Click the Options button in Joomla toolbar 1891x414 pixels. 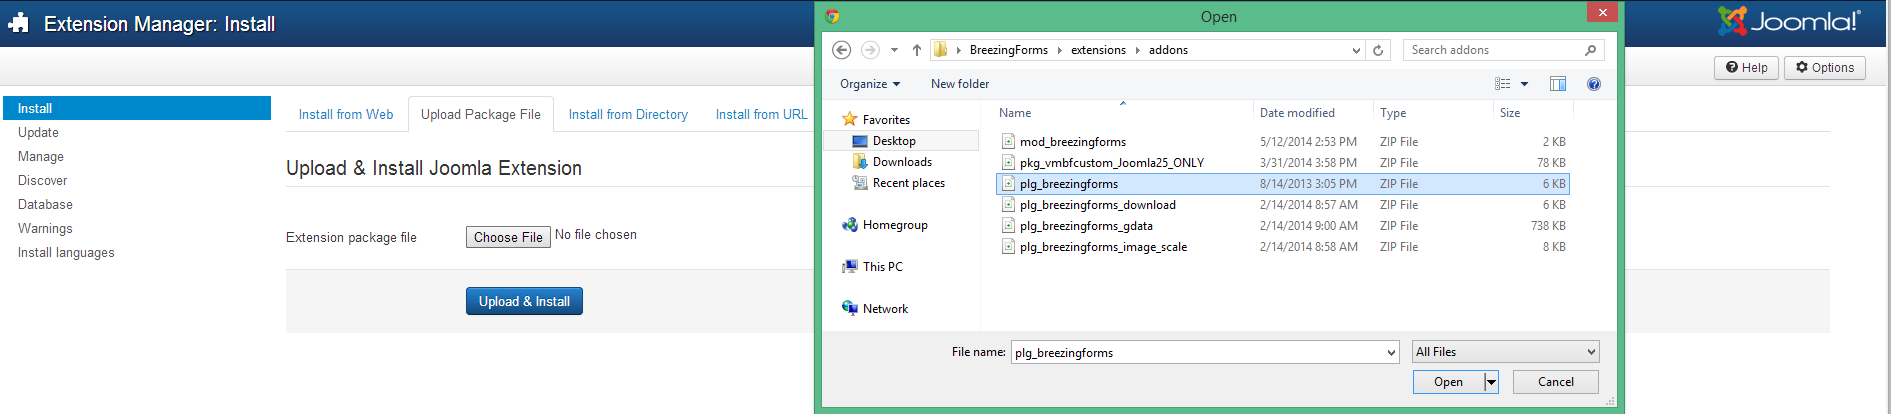coord(1825,67)
